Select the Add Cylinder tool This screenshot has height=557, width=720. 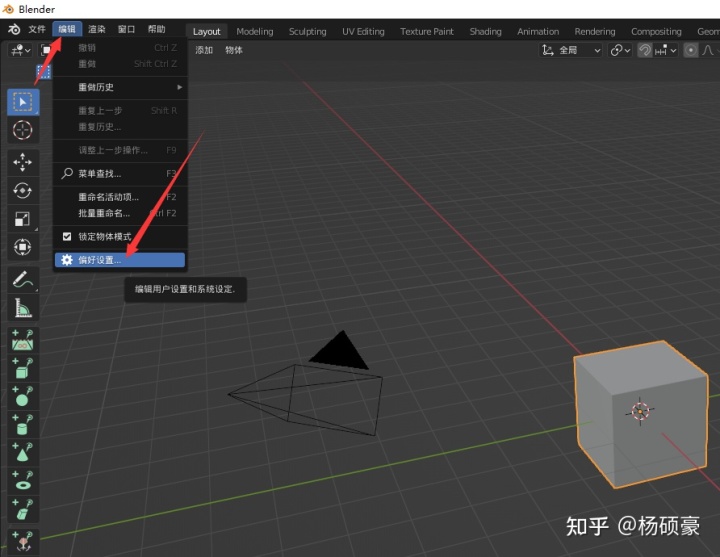[x=23, y=425]
